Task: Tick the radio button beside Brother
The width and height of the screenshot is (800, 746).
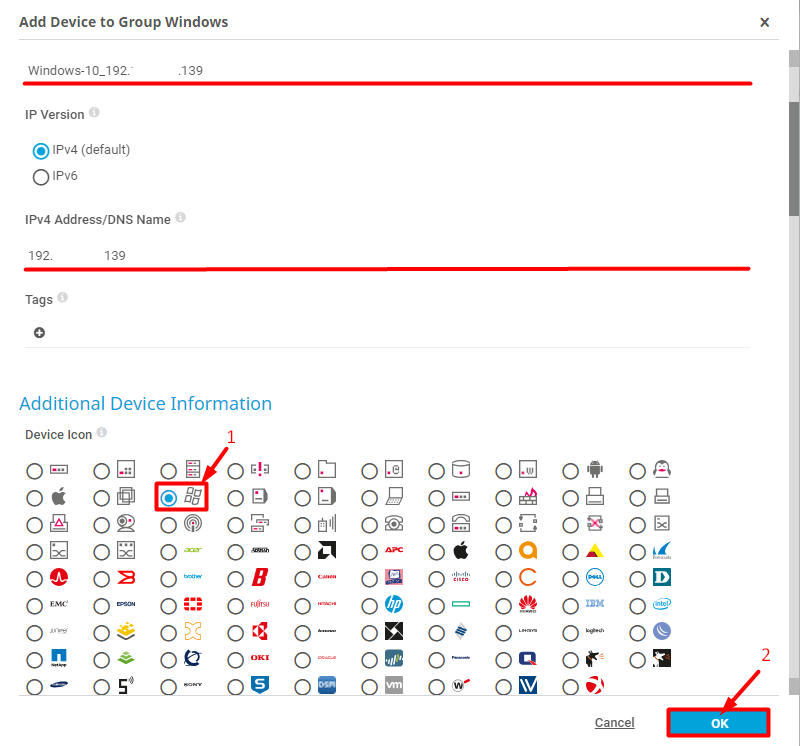Action: (x=168, y=579)
